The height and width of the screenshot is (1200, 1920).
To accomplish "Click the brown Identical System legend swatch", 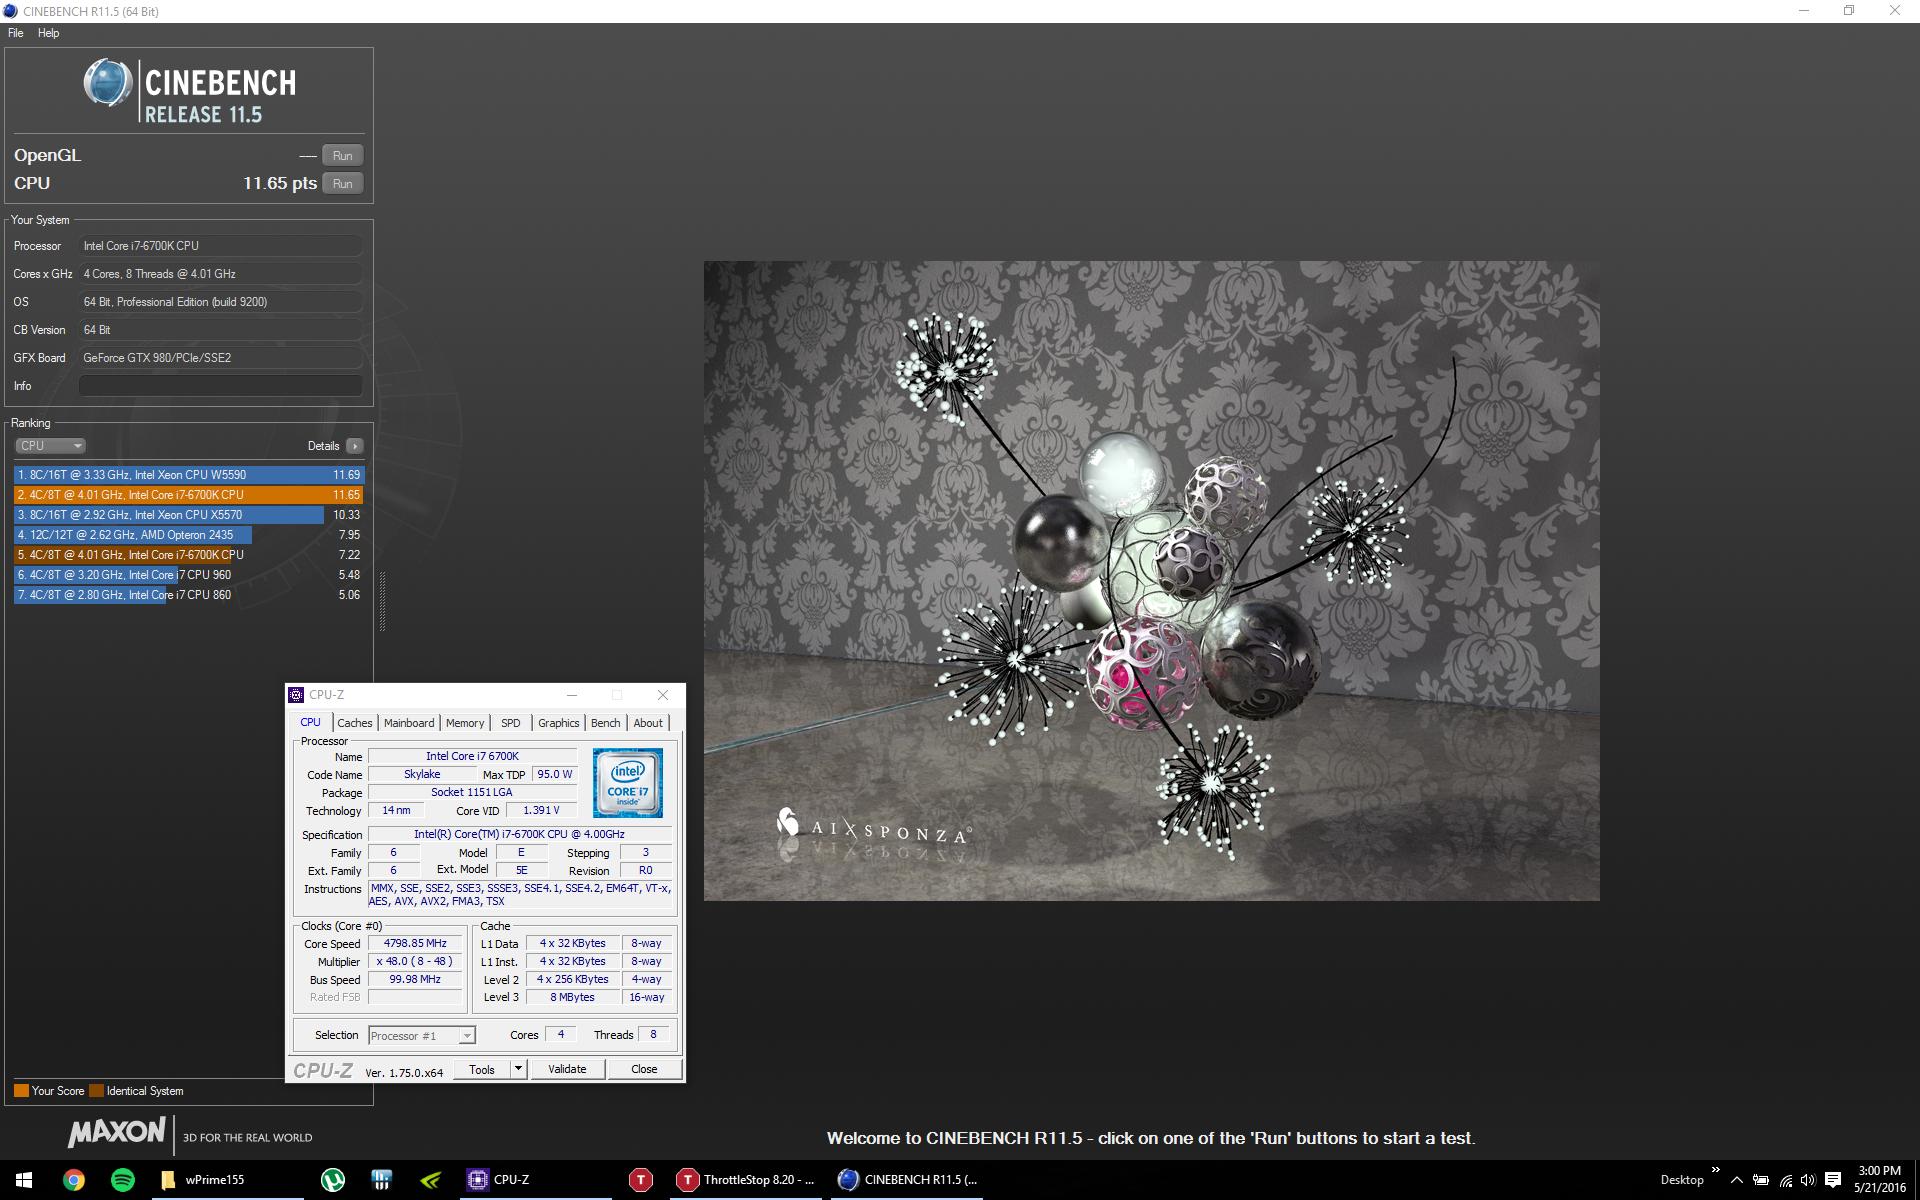I will pyautogui.click(x=96, y=1091).
